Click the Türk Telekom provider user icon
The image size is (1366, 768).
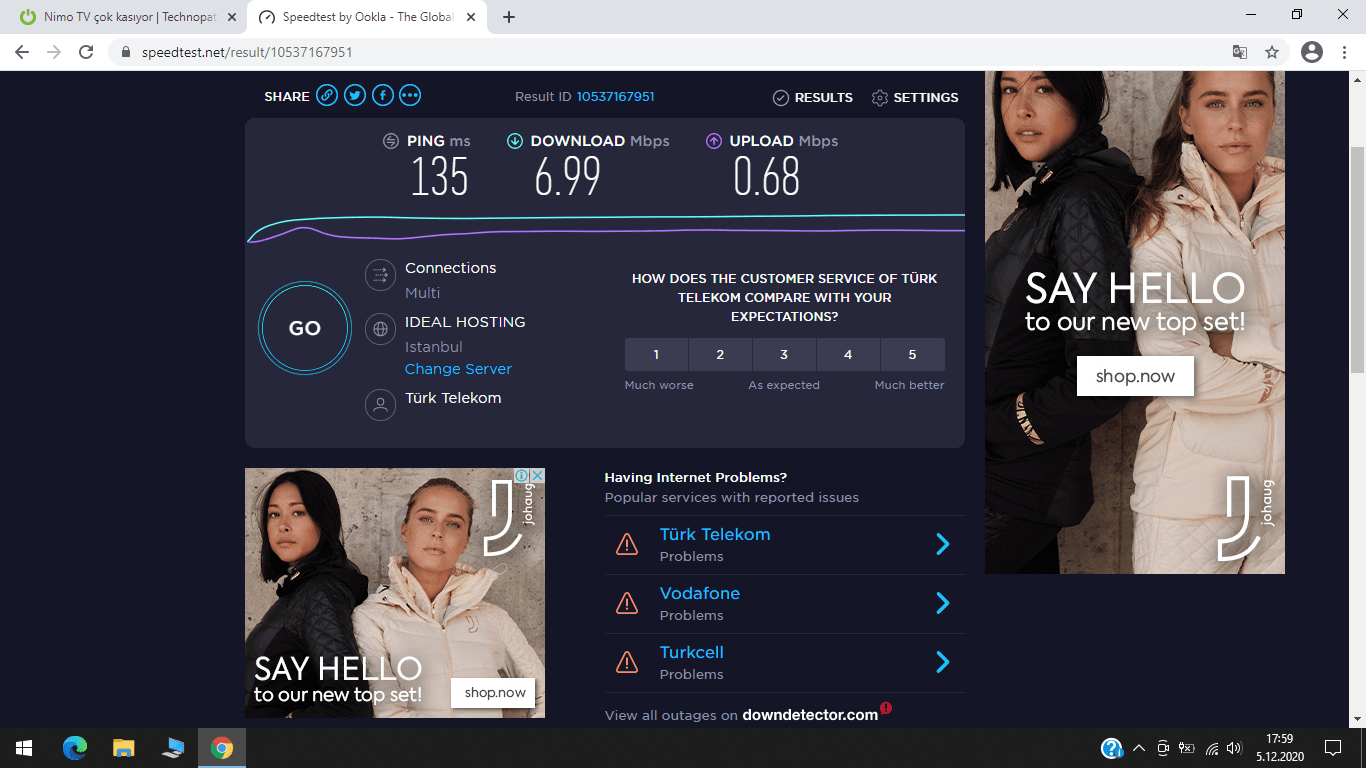(380, 405)
